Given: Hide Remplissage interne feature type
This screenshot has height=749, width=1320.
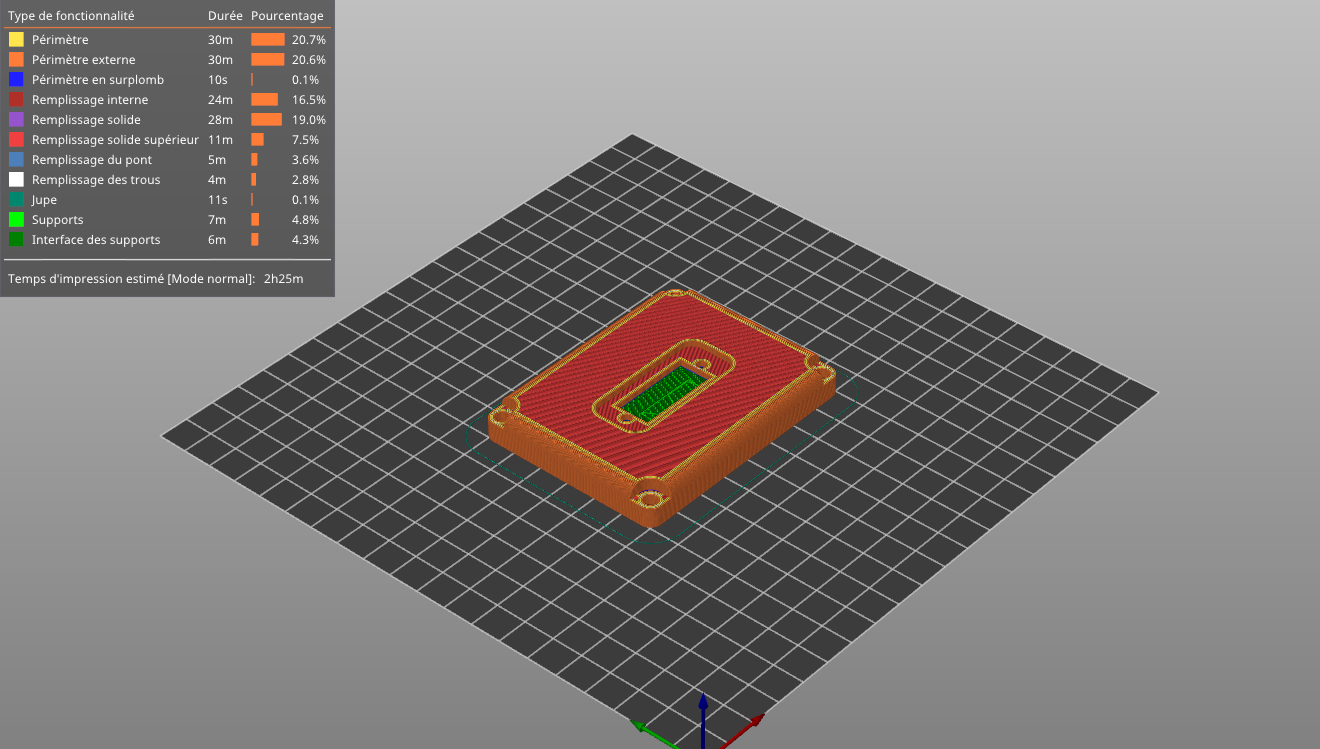Looking at the screenshot, I should [89, 100].
